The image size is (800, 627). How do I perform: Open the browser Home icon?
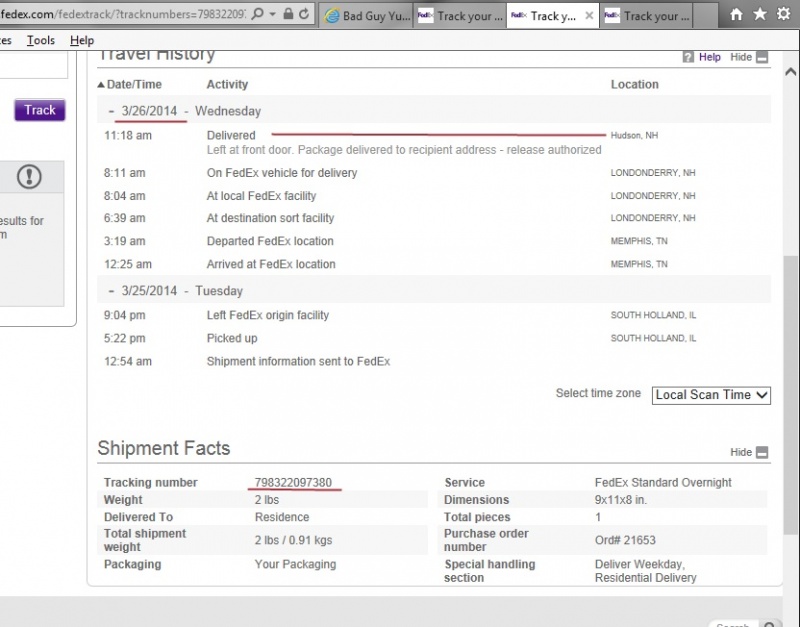pos(736,14)
